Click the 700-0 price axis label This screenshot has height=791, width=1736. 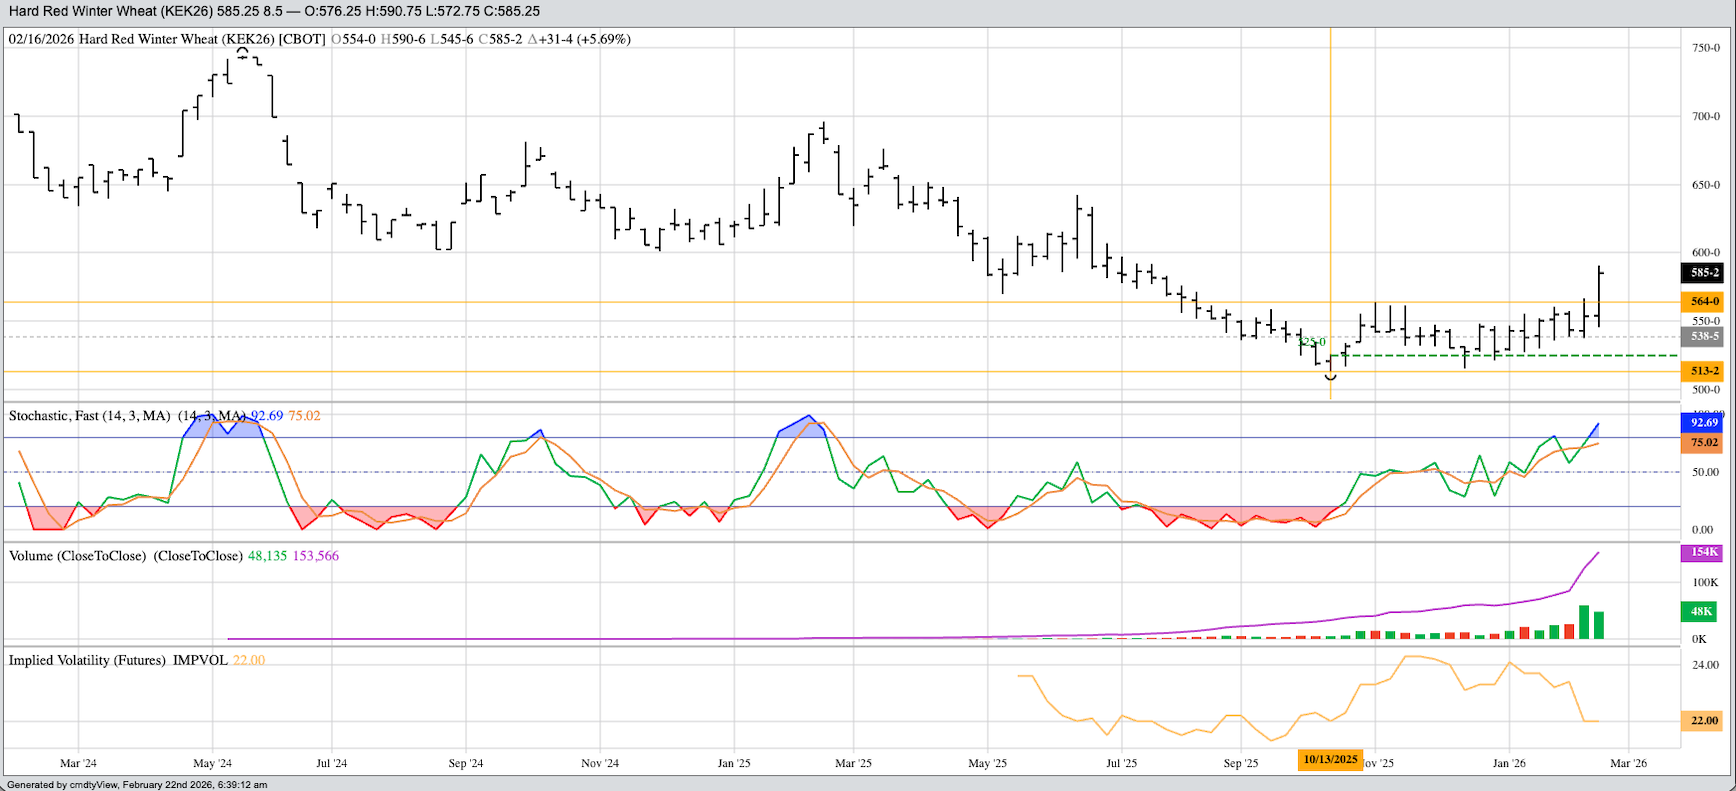[1705, 117]
